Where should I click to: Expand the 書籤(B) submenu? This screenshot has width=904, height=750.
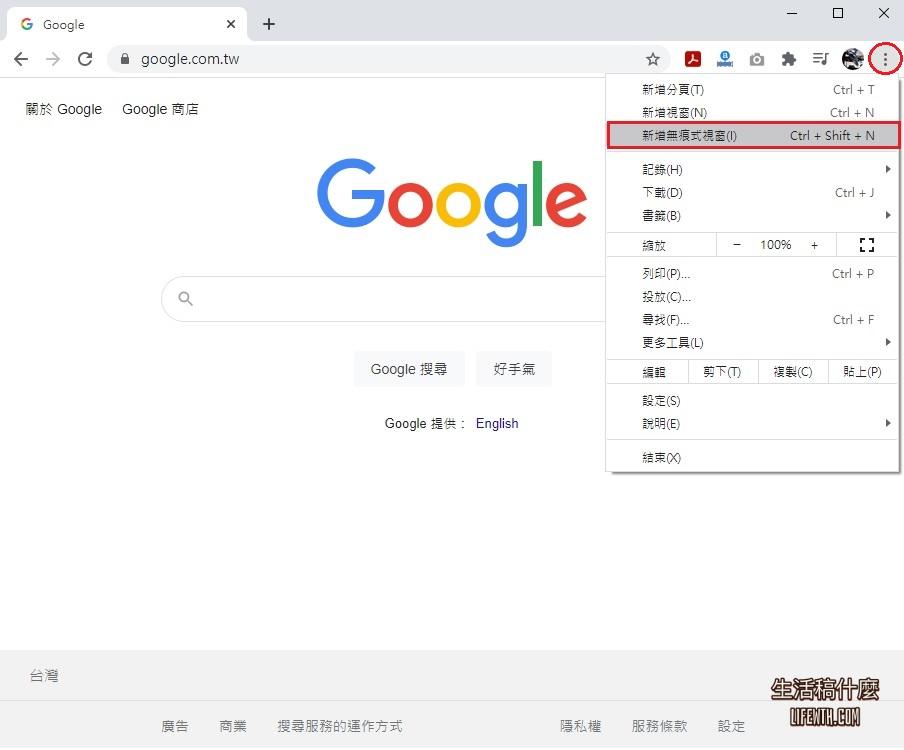point(752,216)
